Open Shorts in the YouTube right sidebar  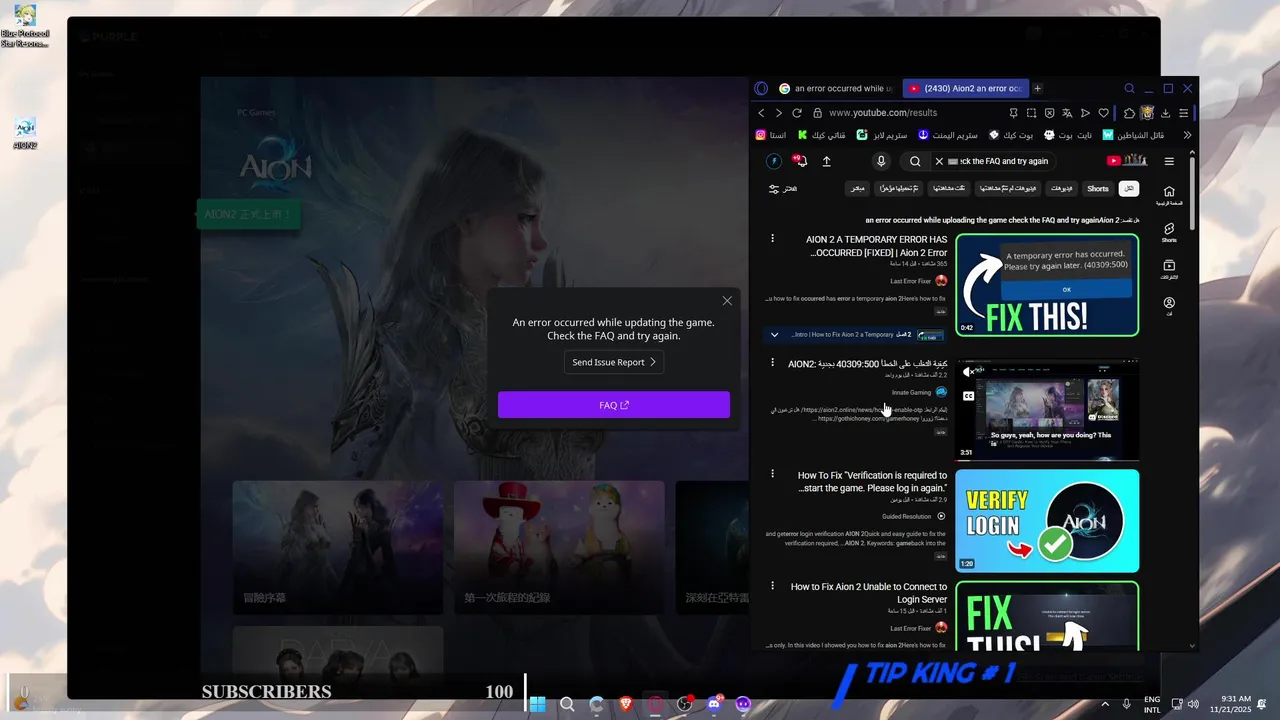[x=1169, y=233]
